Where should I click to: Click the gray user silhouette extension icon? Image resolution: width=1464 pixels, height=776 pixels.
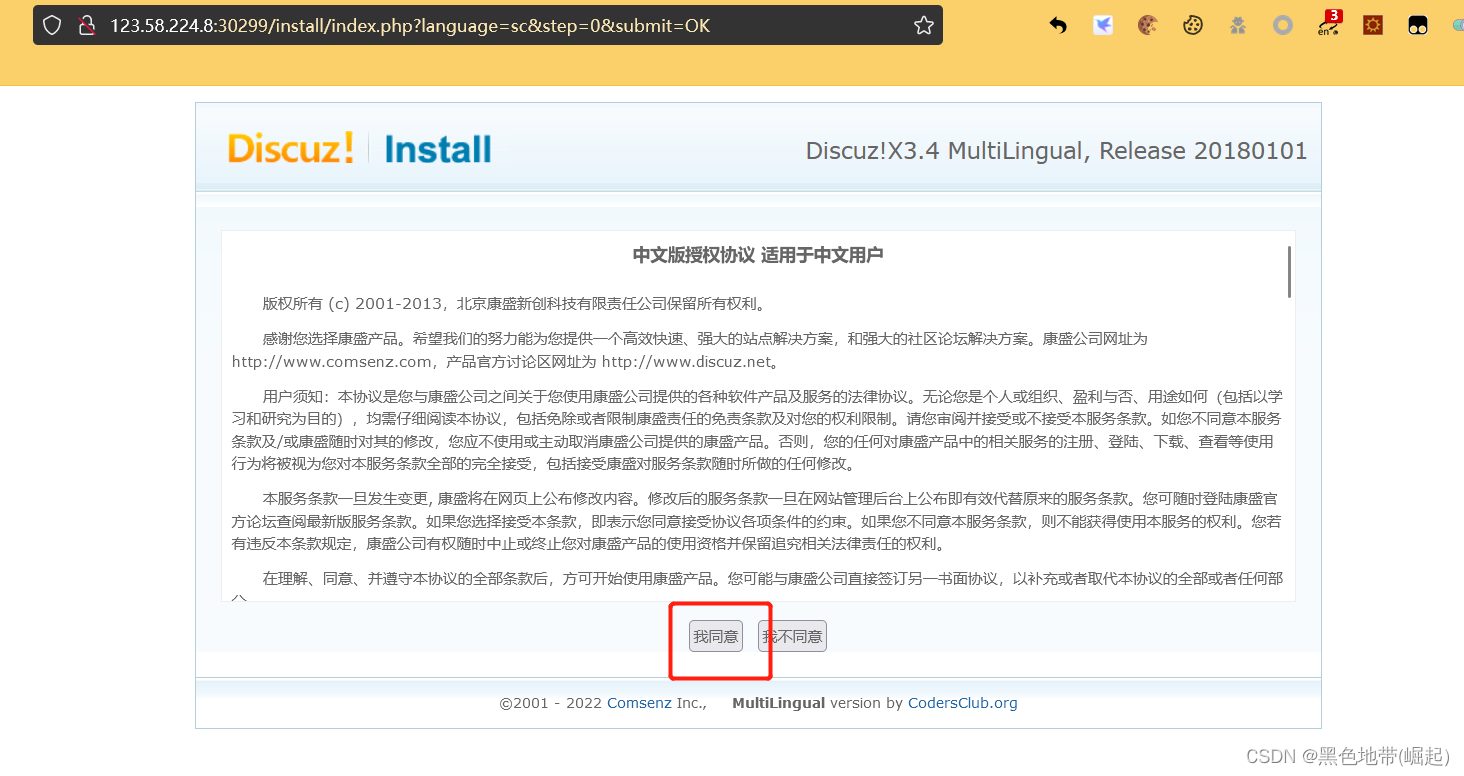coord(1237,24)
